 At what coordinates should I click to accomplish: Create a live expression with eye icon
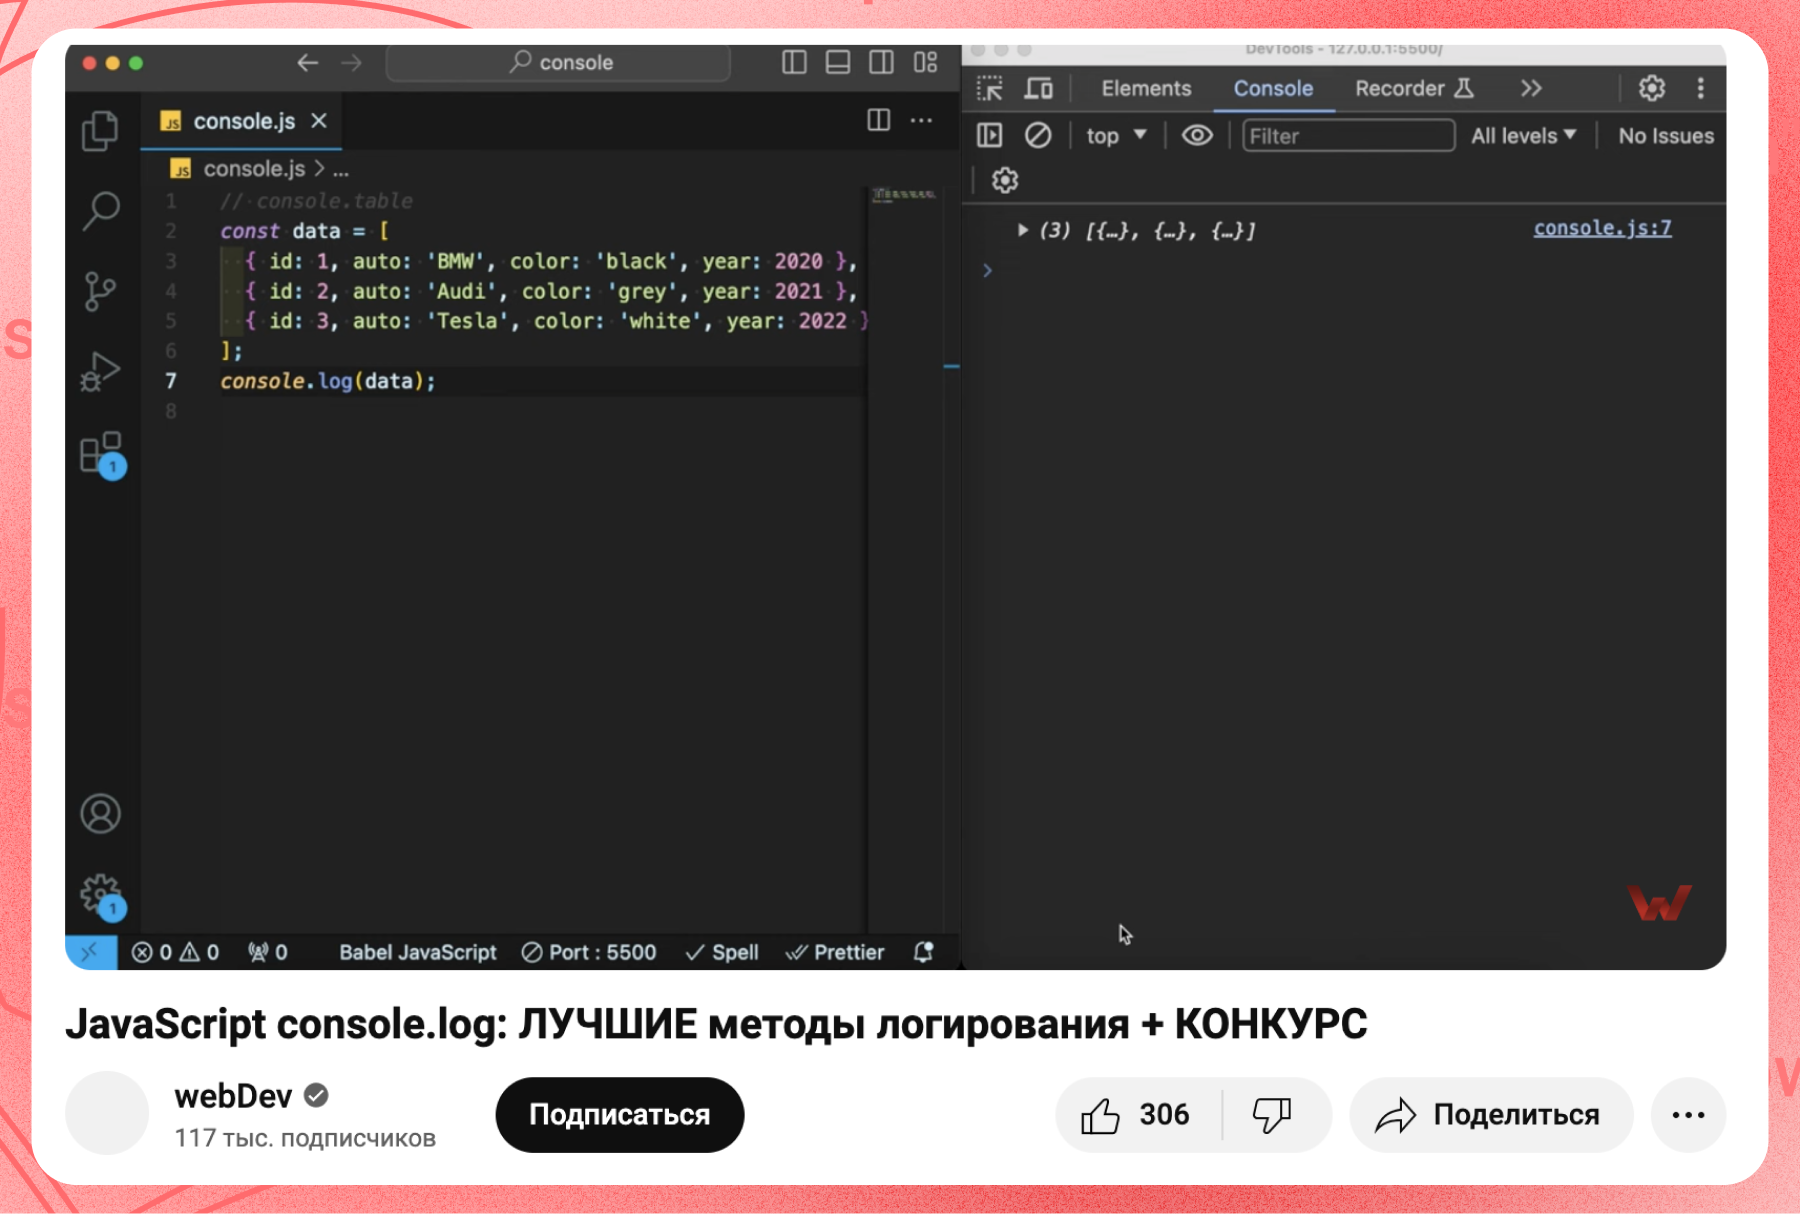(1197, 135)
